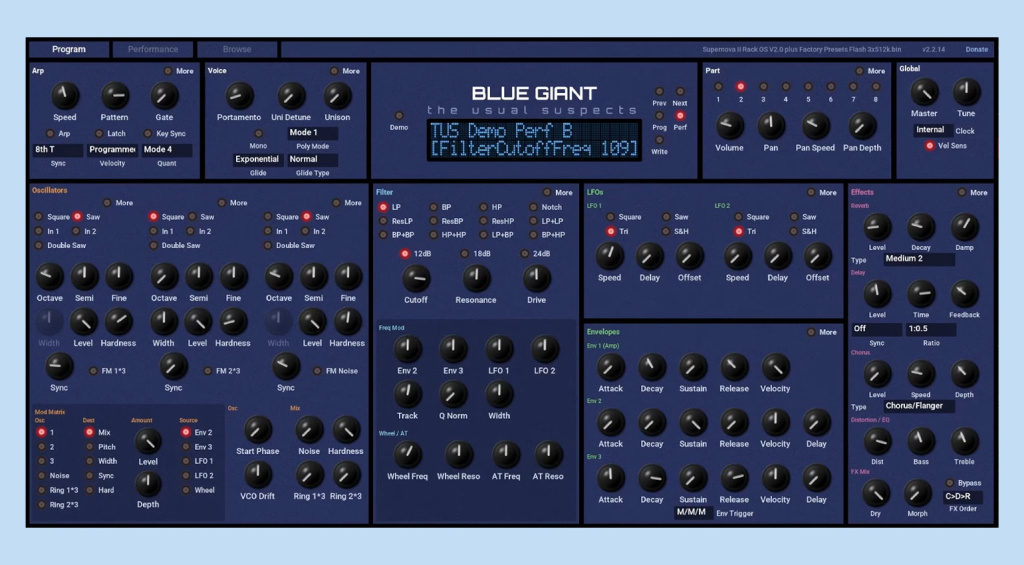This screenshot has height=565, width=1024.
Task: Click the FX Mix Morph knob
Action: coord(918,494)
